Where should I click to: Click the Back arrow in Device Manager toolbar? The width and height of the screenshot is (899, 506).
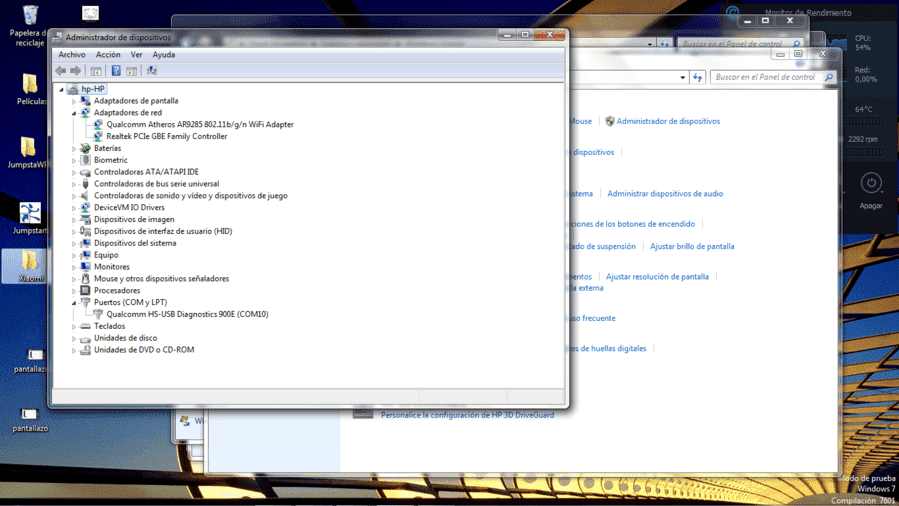61,71
